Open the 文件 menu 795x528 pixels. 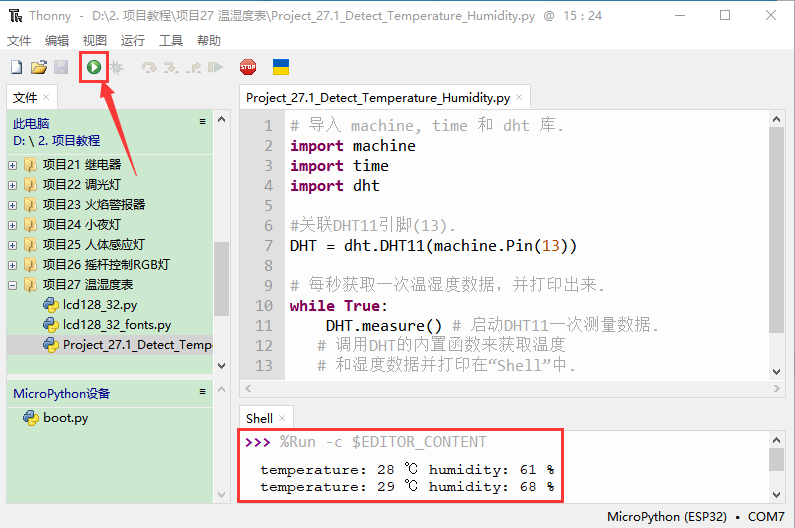[x=19, y=41]
